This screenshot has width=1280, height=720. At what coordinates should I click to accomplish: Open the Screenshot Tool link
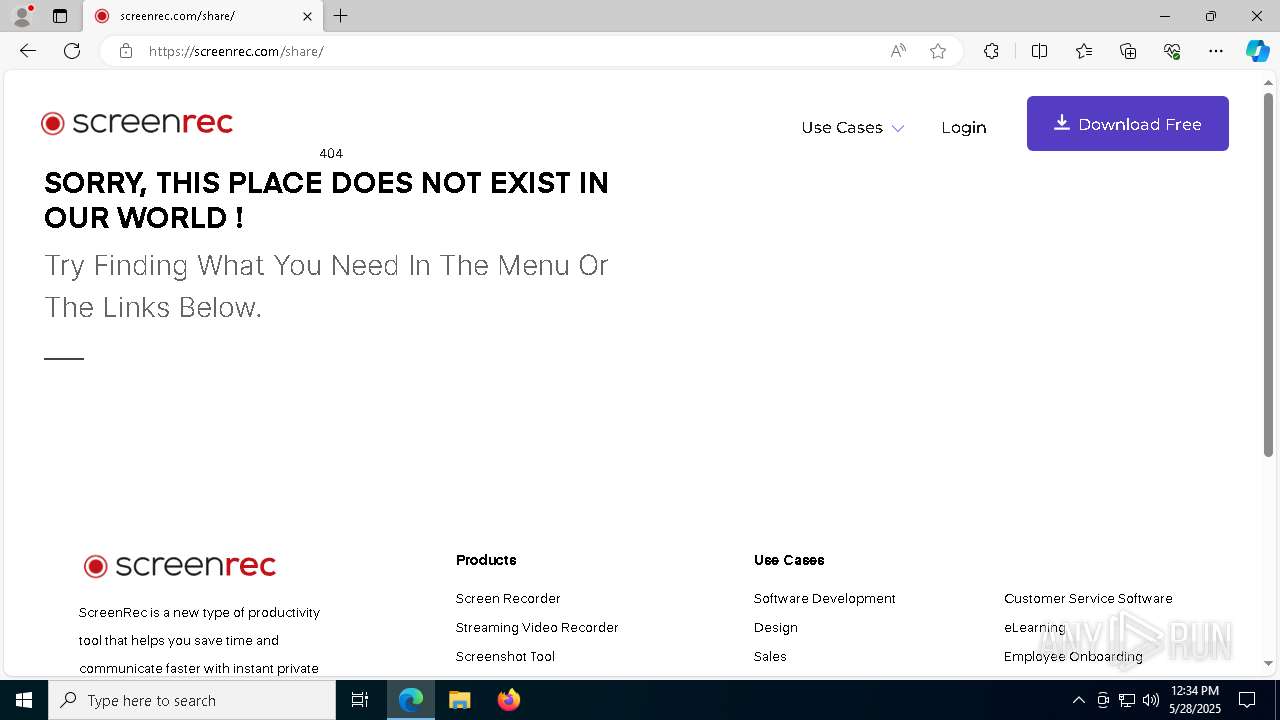[505, 656]
